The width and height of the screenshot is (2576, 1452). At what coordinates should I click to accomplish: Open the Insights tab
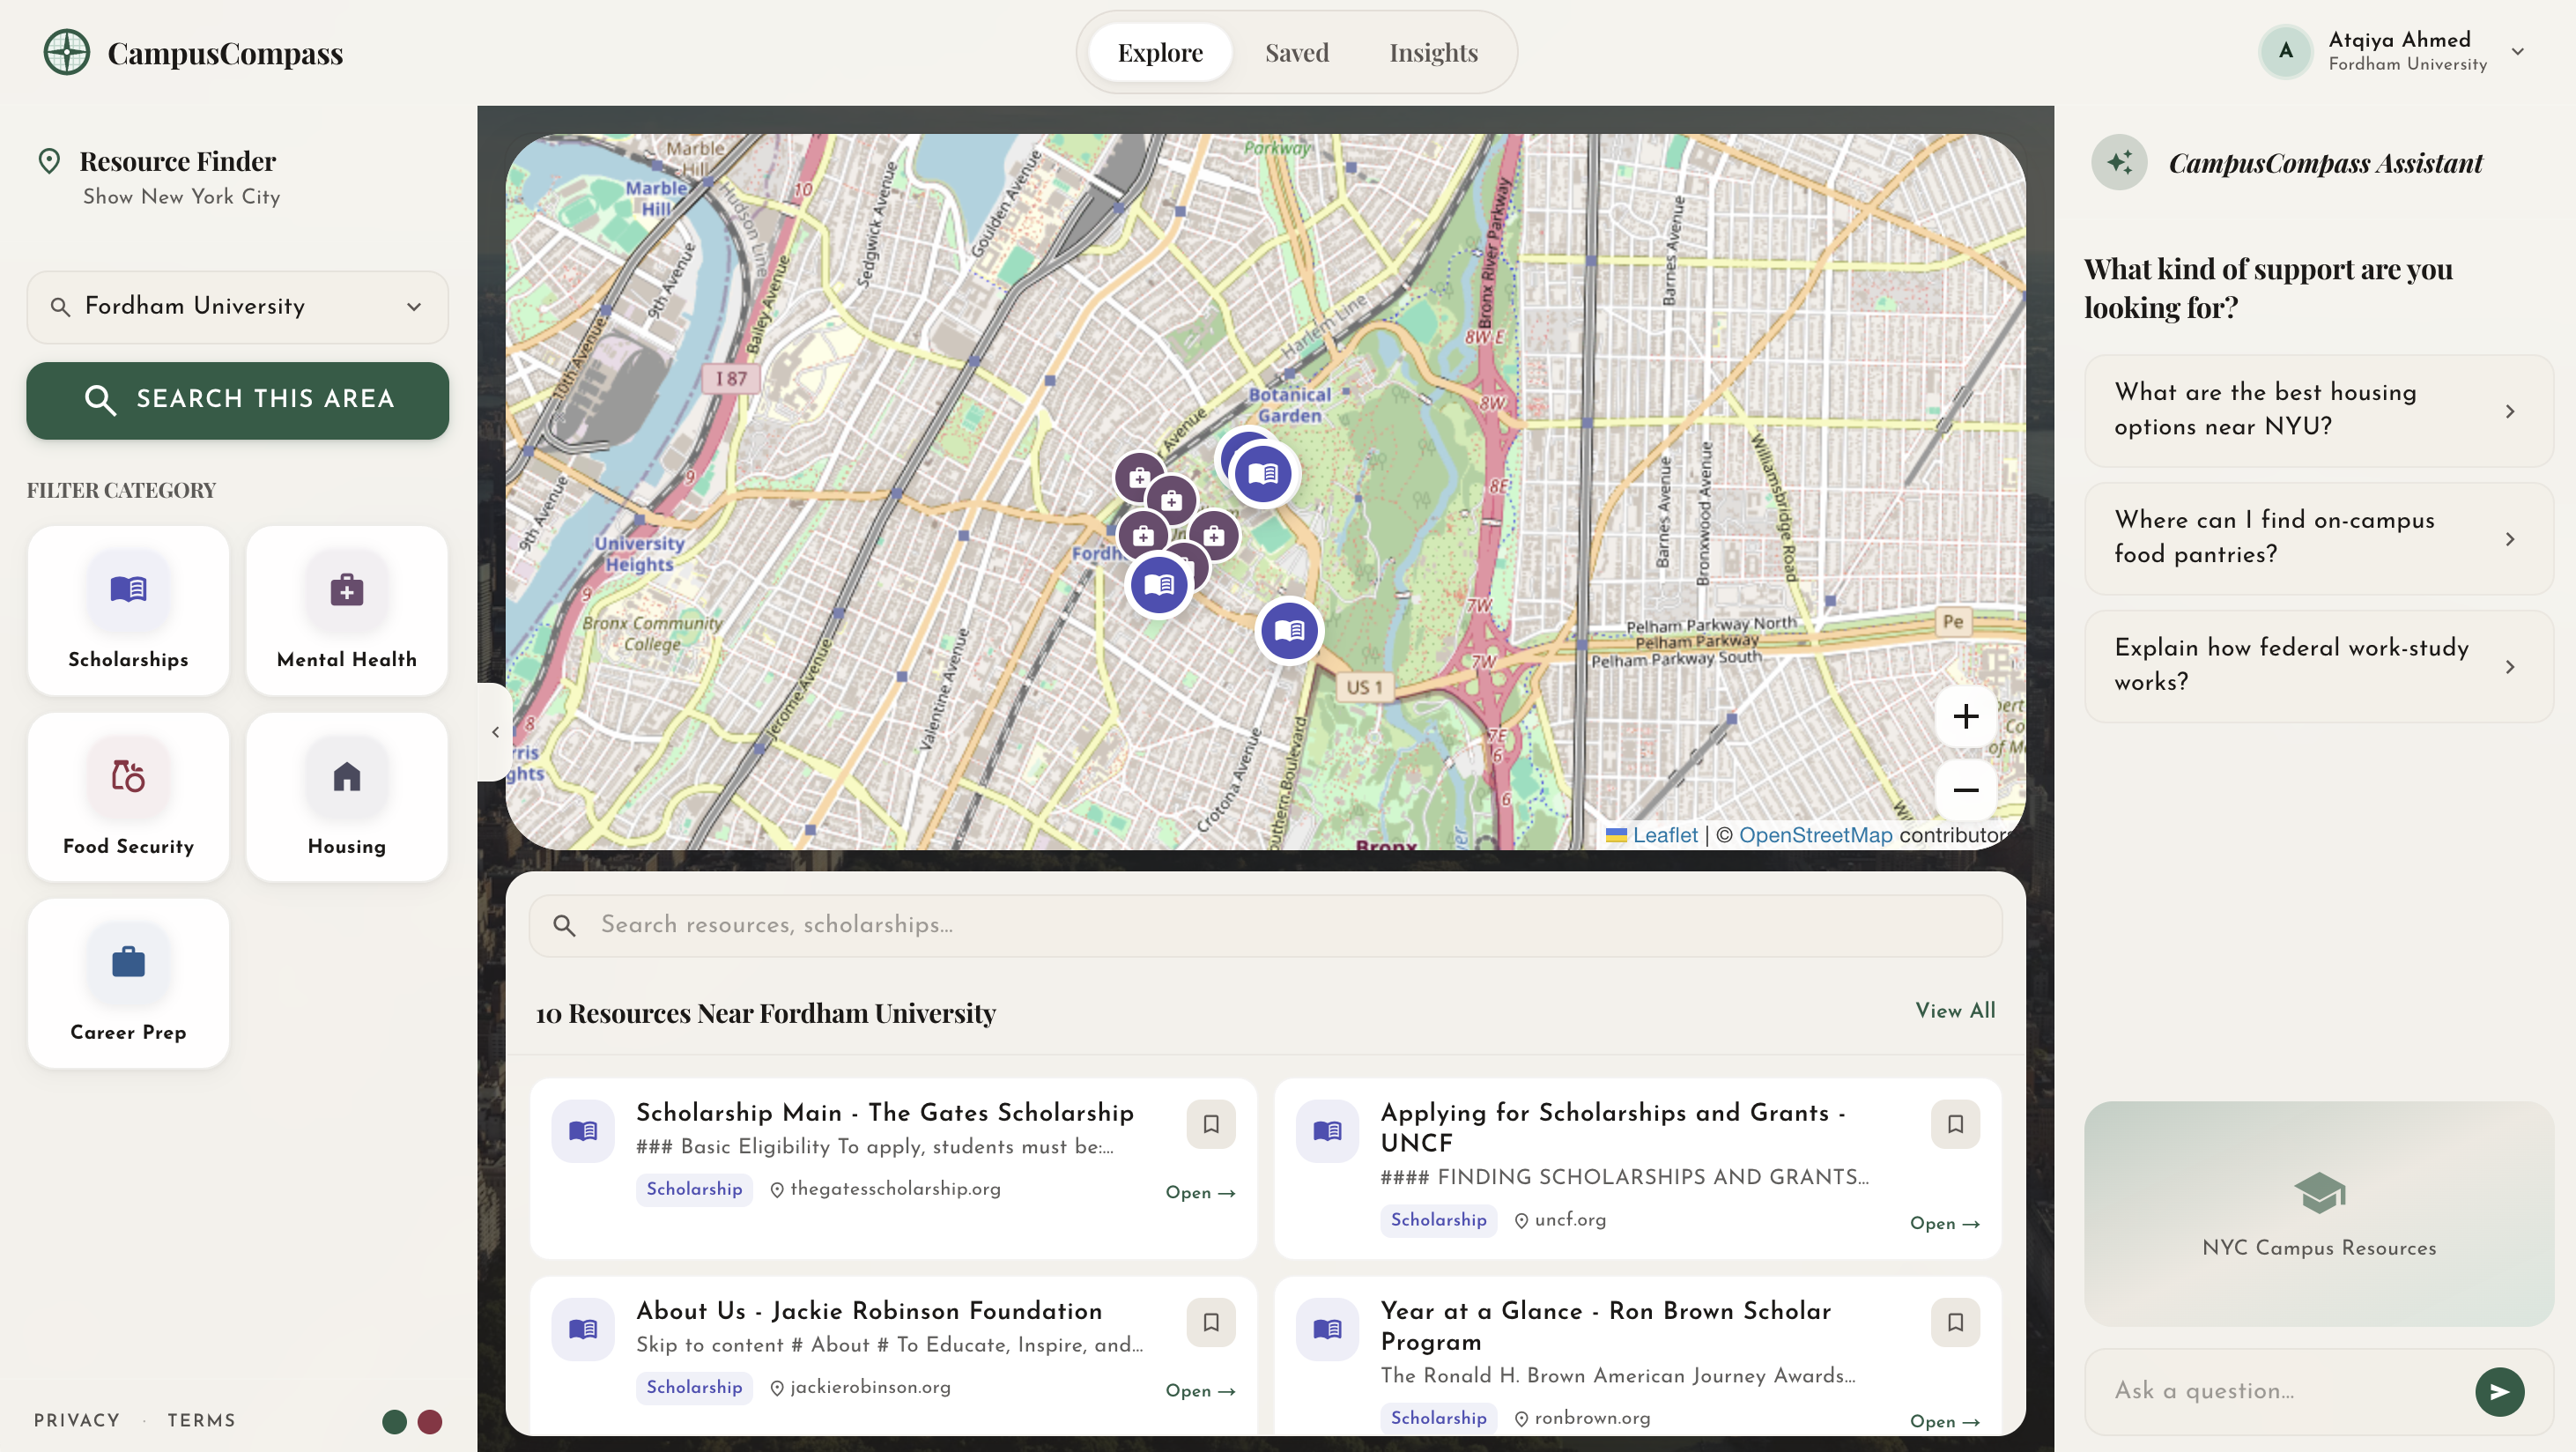pos(1433,52)
